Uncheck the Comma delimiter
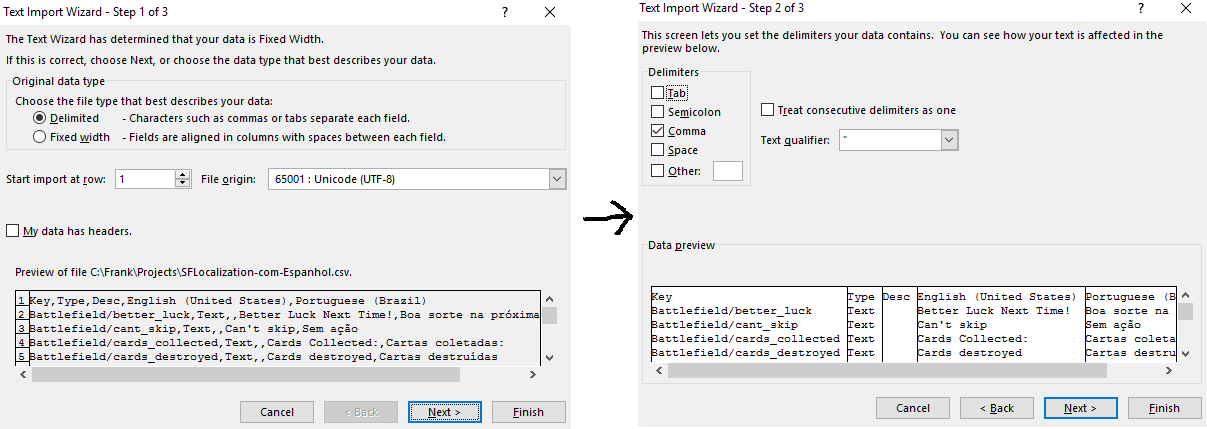Image resolution: width=1207 pixels, height=429 pixels. point(657,131)
